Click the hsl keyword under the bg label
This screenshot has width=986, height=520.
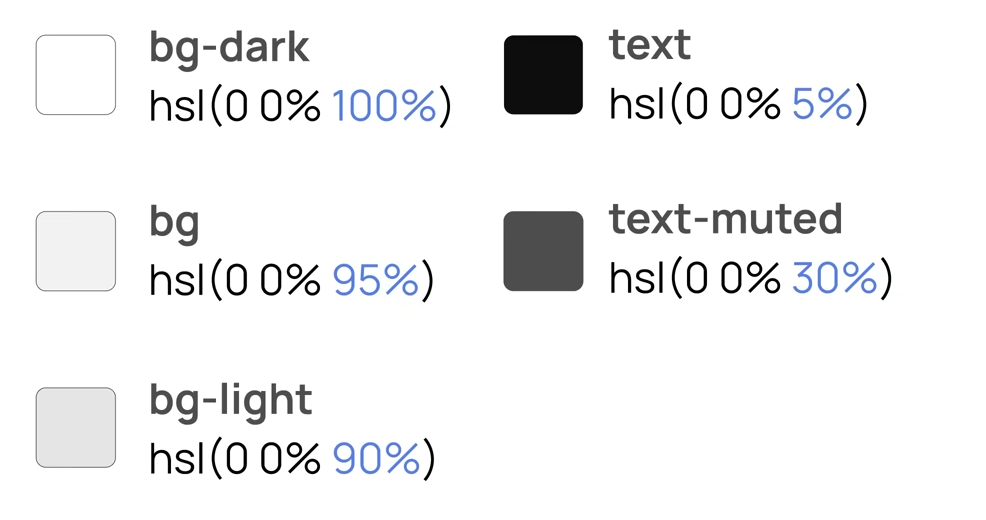[x=178, y=281]
